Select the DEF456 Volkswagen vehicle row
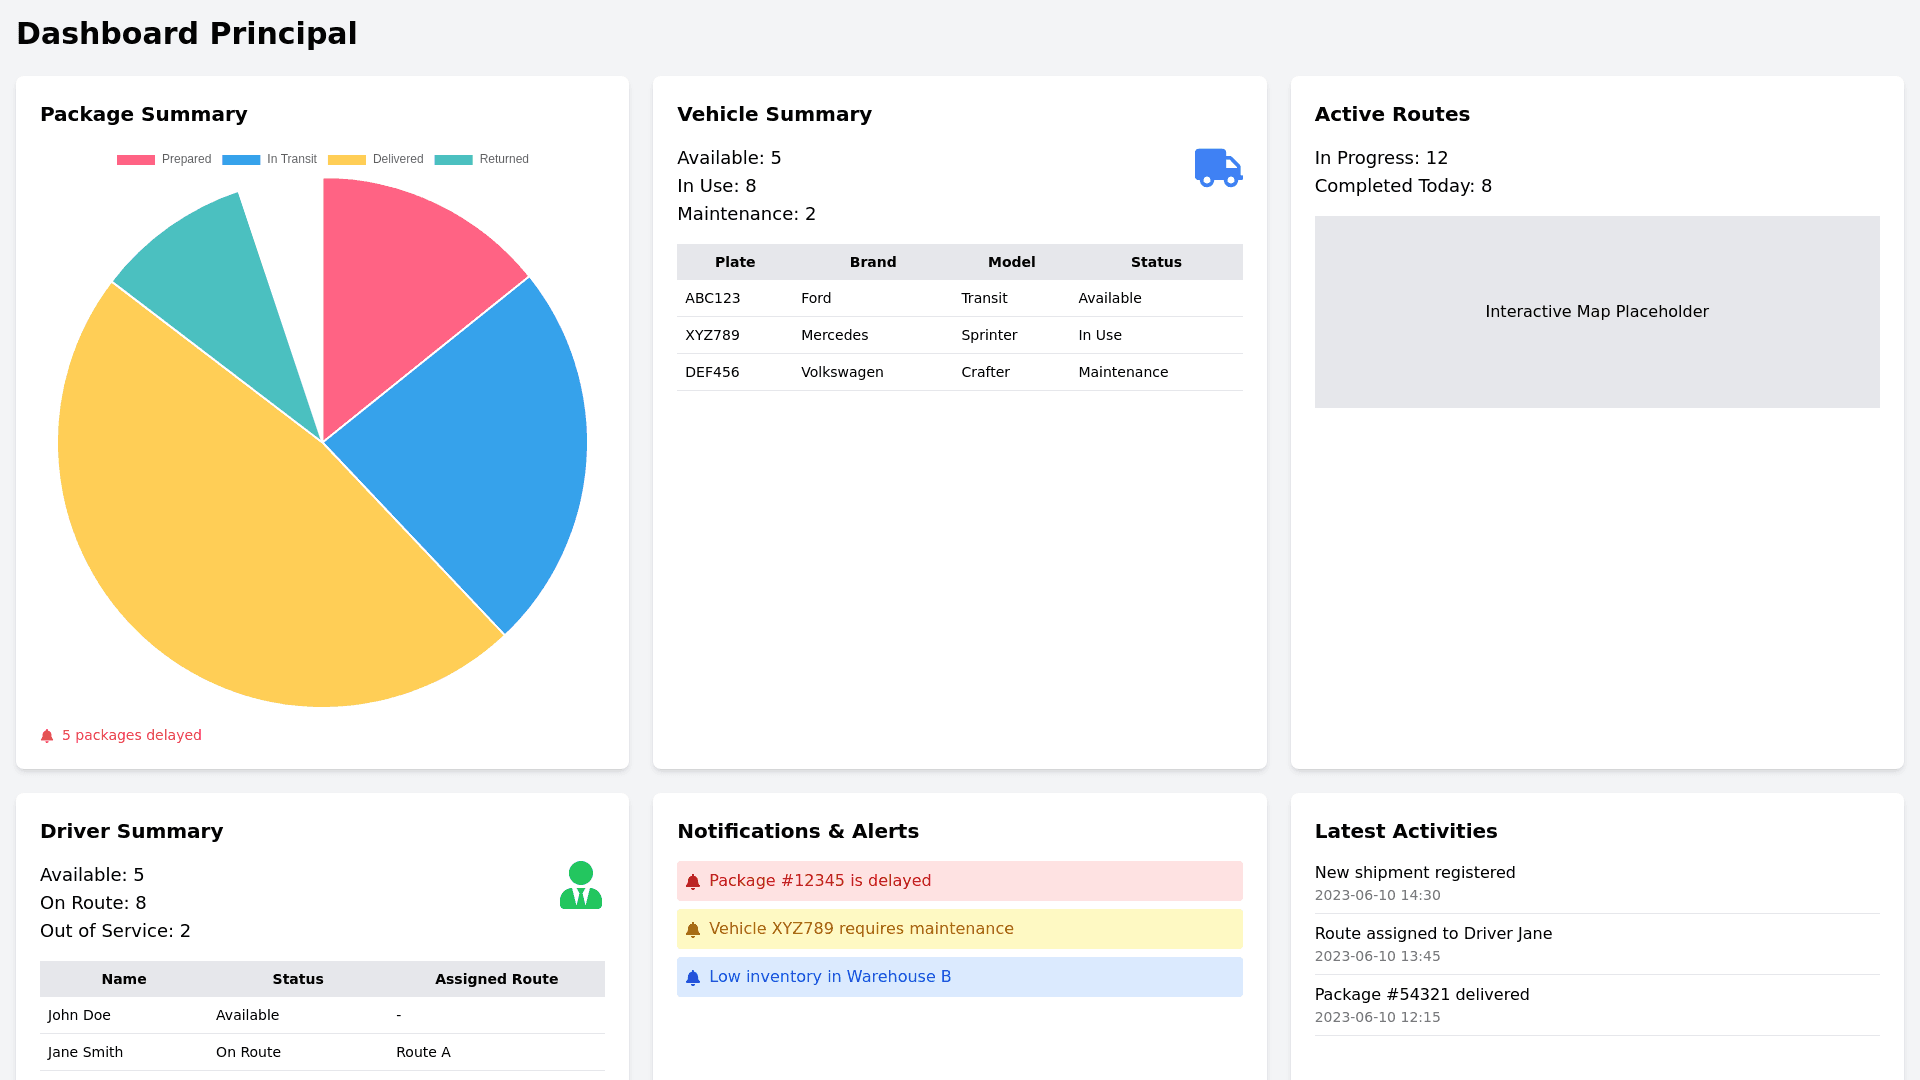1920x1080 pixels. (x=959, y=372)
